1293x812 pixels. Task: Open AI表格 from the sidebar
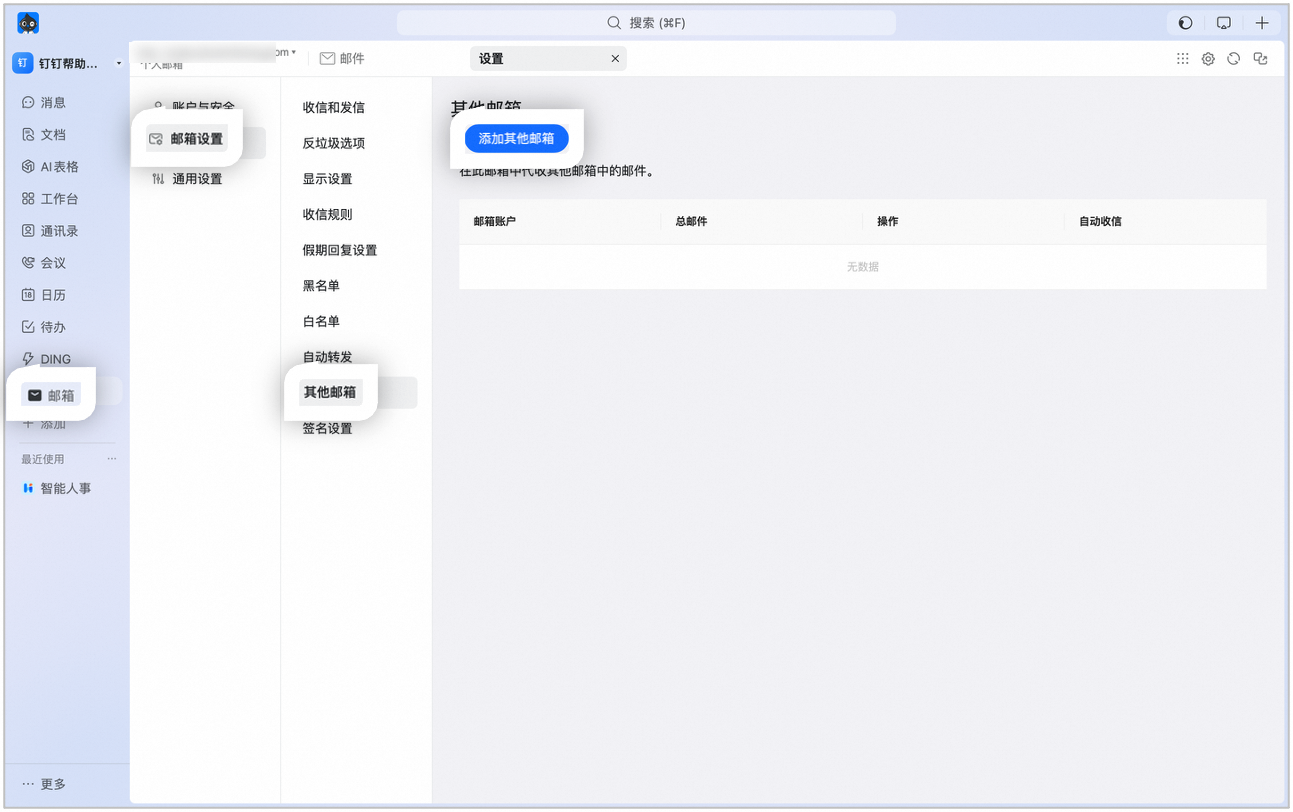[x=50, y=167]
